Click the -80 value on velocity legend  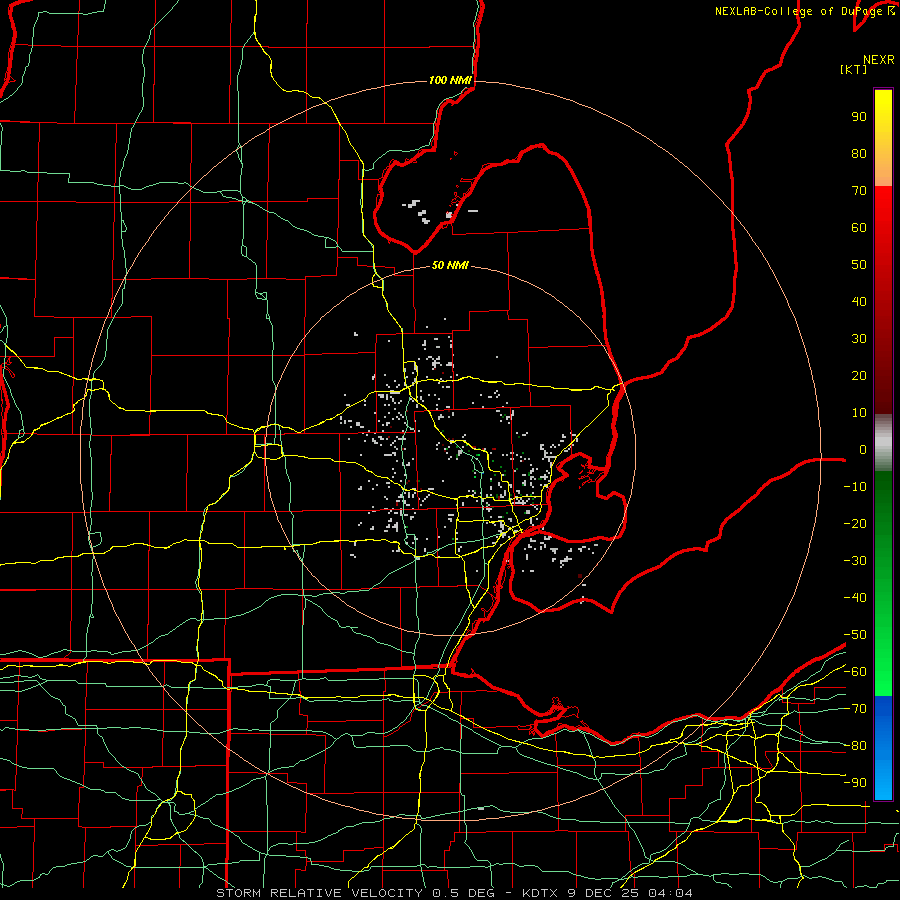click(x=855, y=746)
